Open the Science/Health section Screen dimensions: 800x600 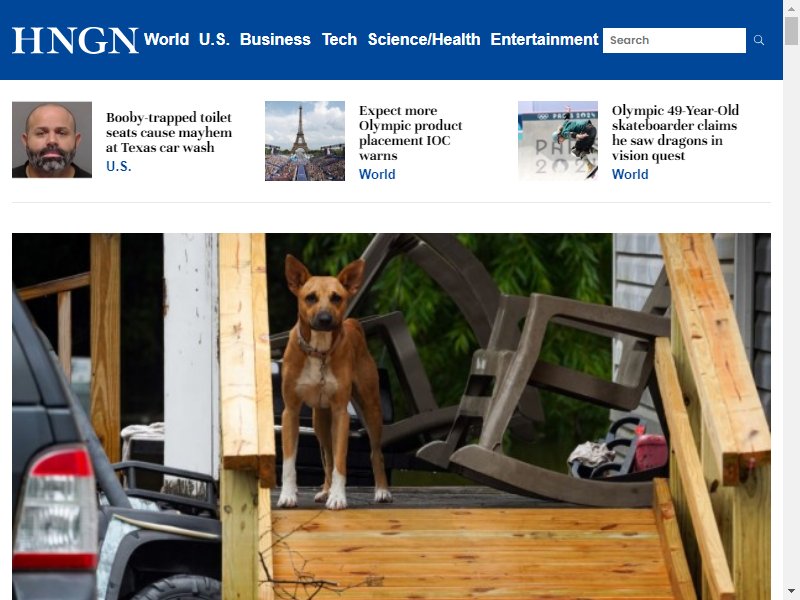point(424,39)
